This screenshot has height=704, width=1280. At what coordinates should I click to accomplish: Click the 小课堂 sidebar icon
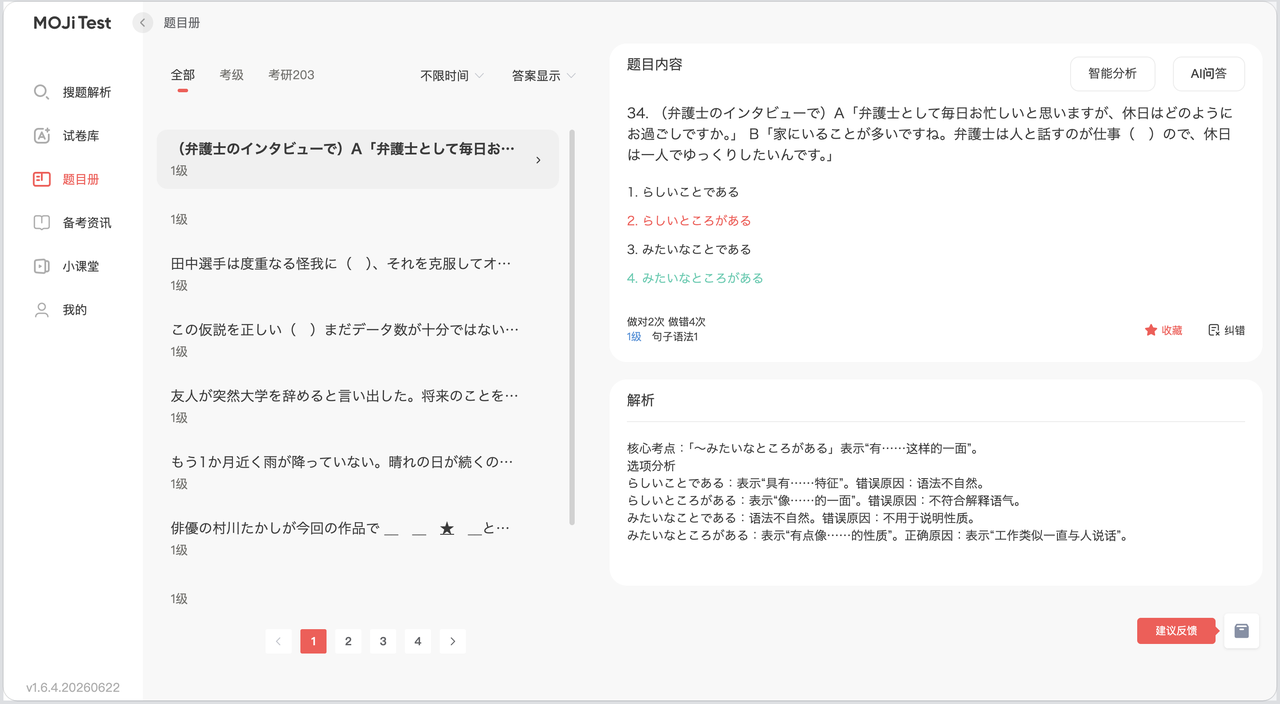pos(41,266)
